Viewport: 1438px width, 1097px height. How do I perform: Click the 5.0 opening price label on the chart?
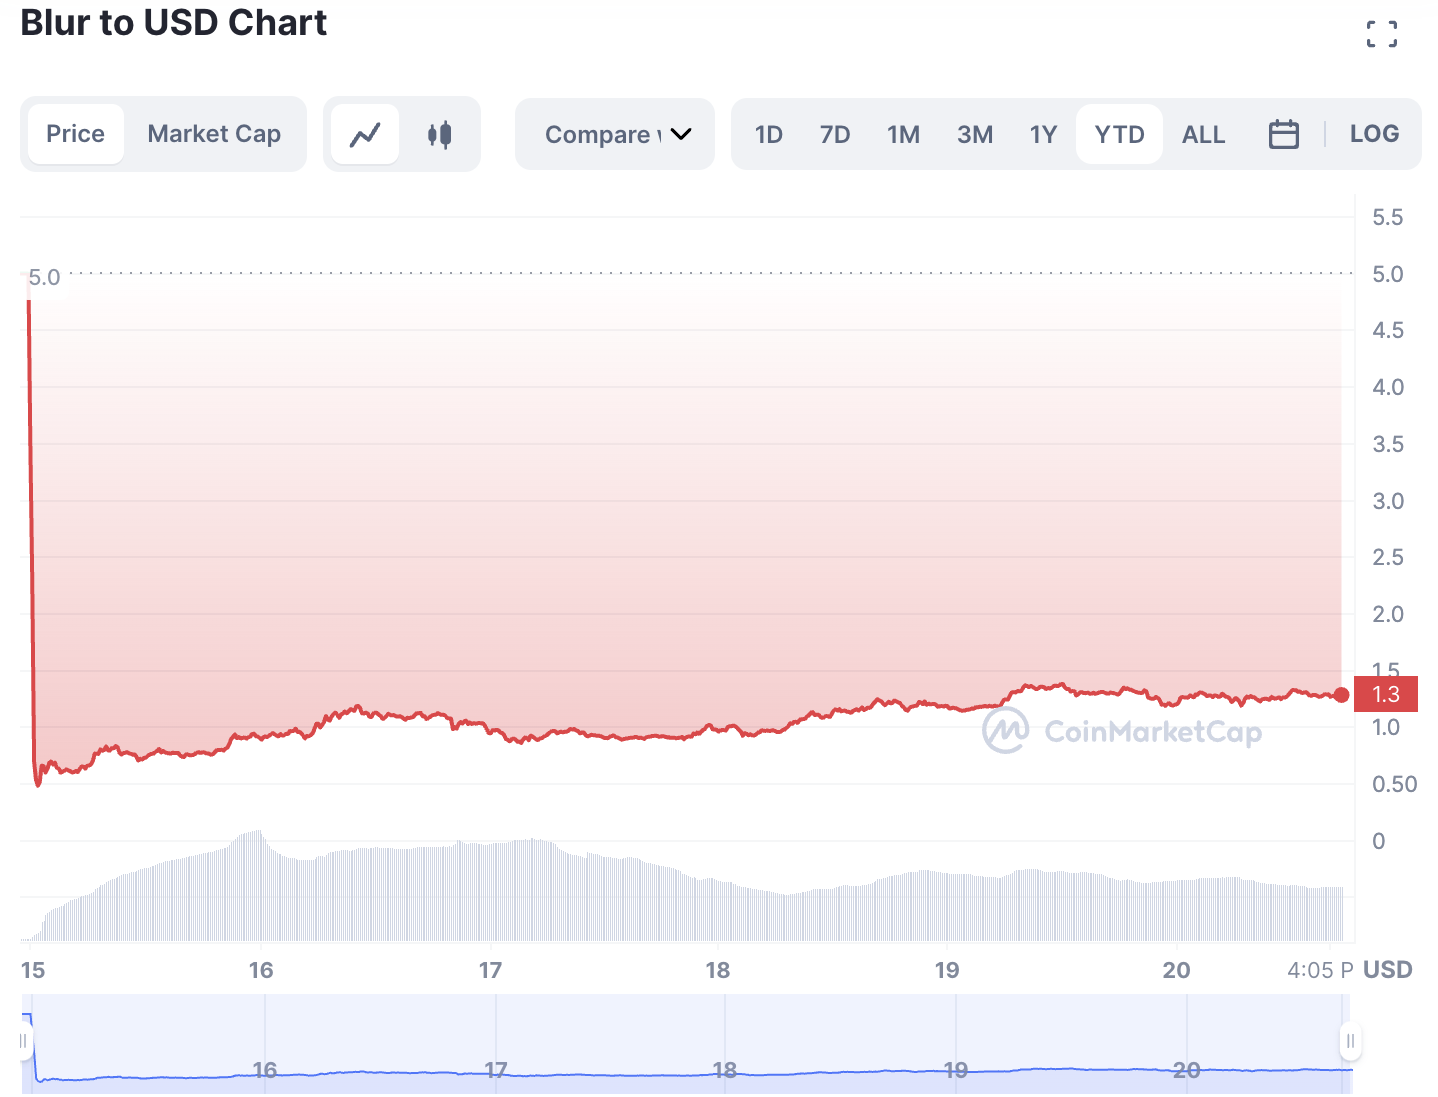coord(44,277)
